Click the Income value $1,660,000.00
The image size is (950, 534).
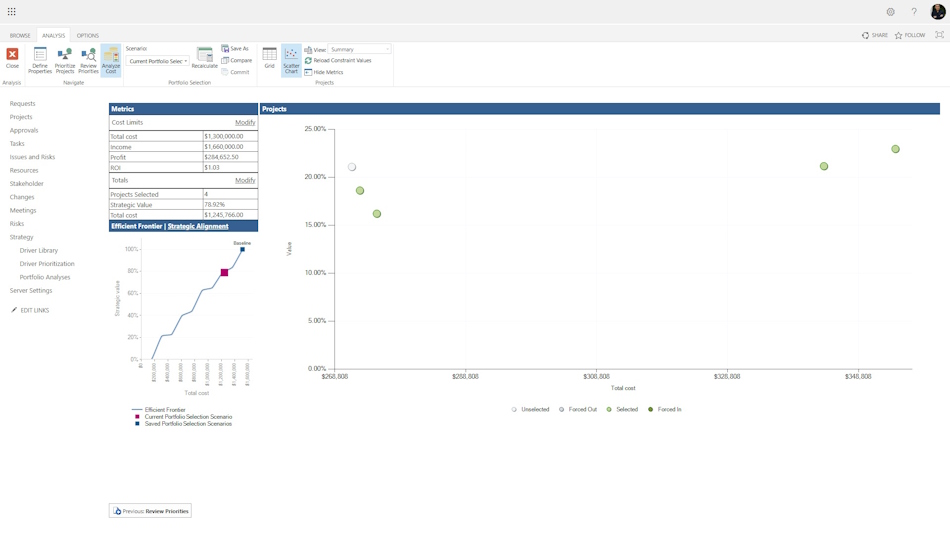tap(230, 147)
